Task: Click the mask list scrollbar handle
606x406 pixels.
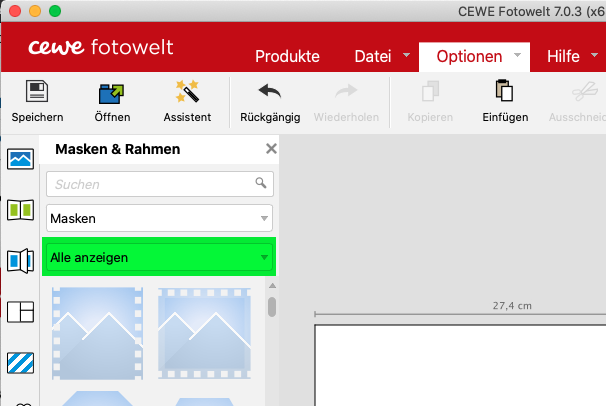Action: click(x=272, y=307)
